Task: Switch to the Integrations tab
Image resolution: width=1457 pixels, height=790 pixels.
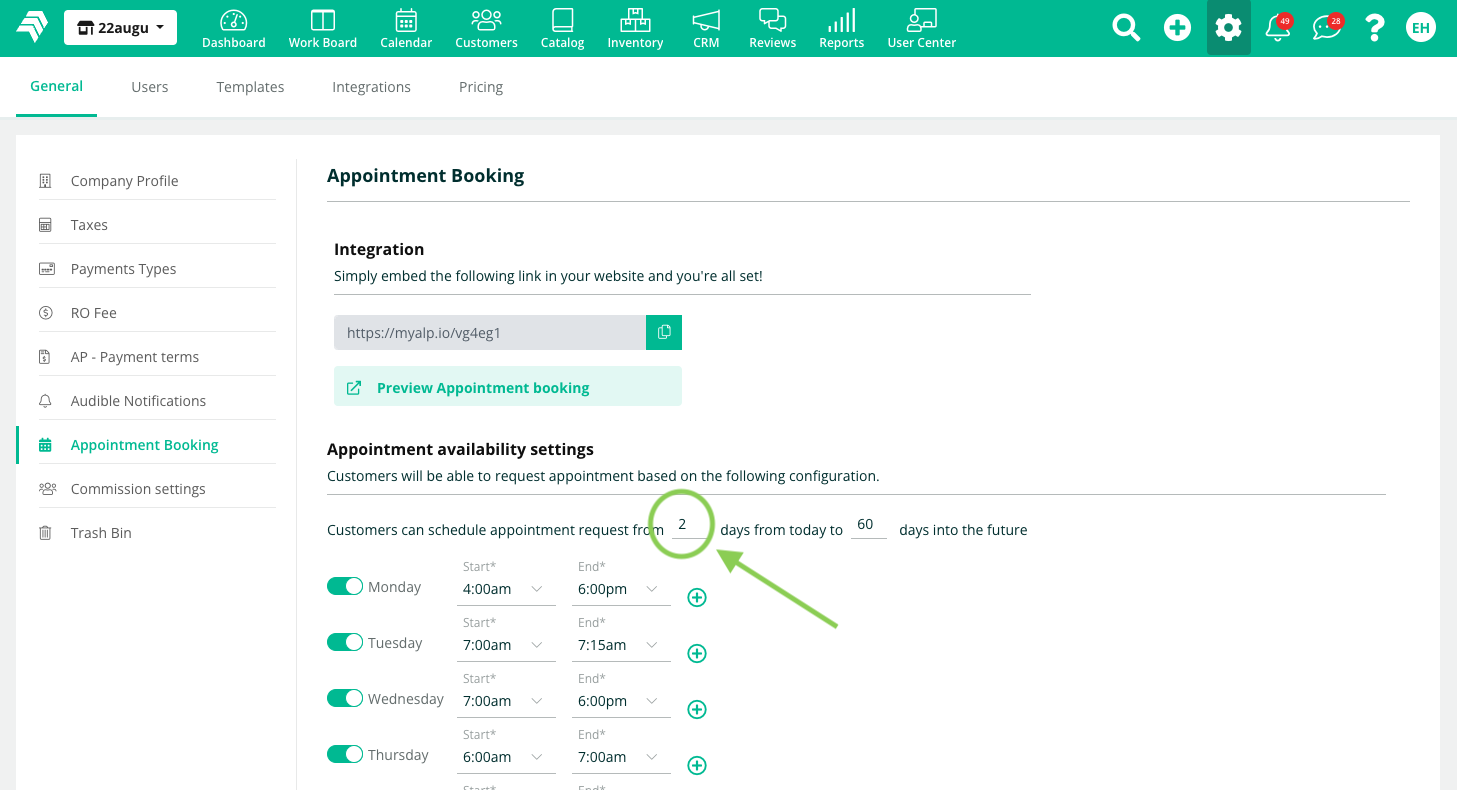Action: tap(371, 87)
